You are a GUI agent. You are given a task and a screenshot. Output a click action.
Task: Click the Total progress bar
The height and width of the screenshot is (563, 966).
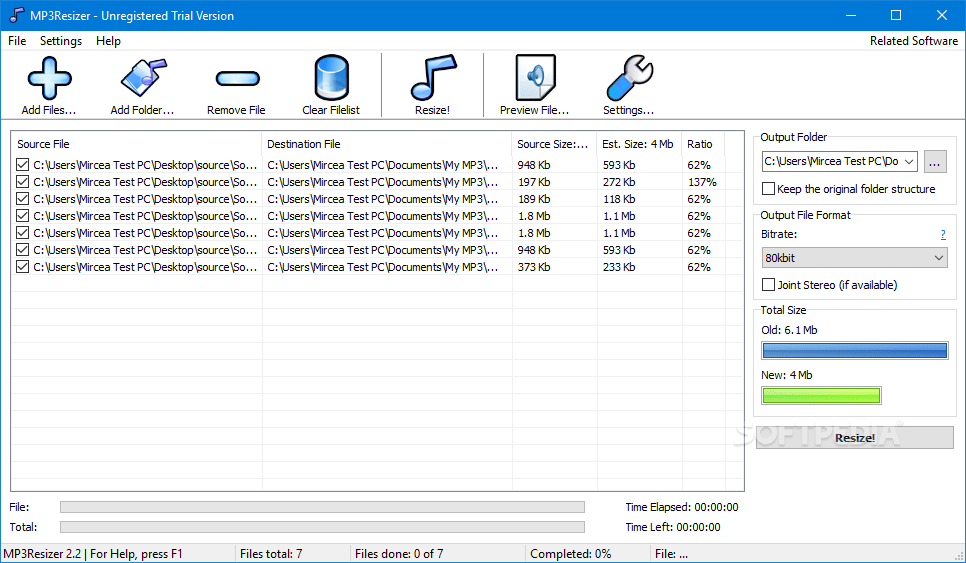pyautogui.click(x=322, y=527)
